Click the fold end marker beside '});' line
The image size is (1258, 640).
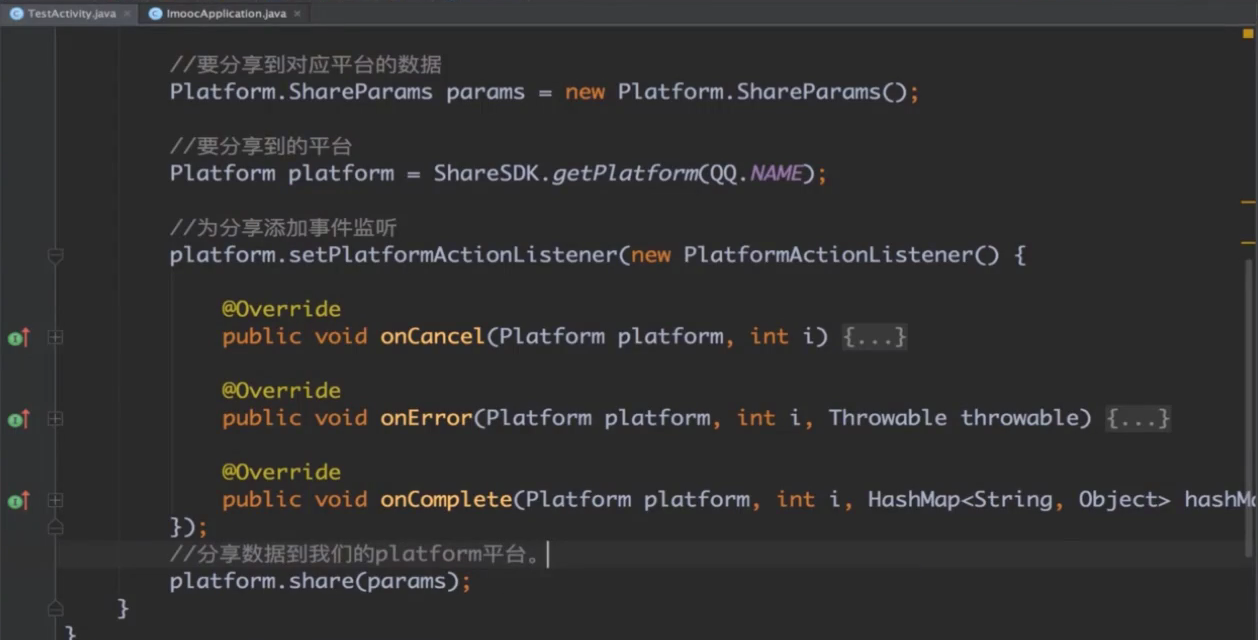coord(55,526)
